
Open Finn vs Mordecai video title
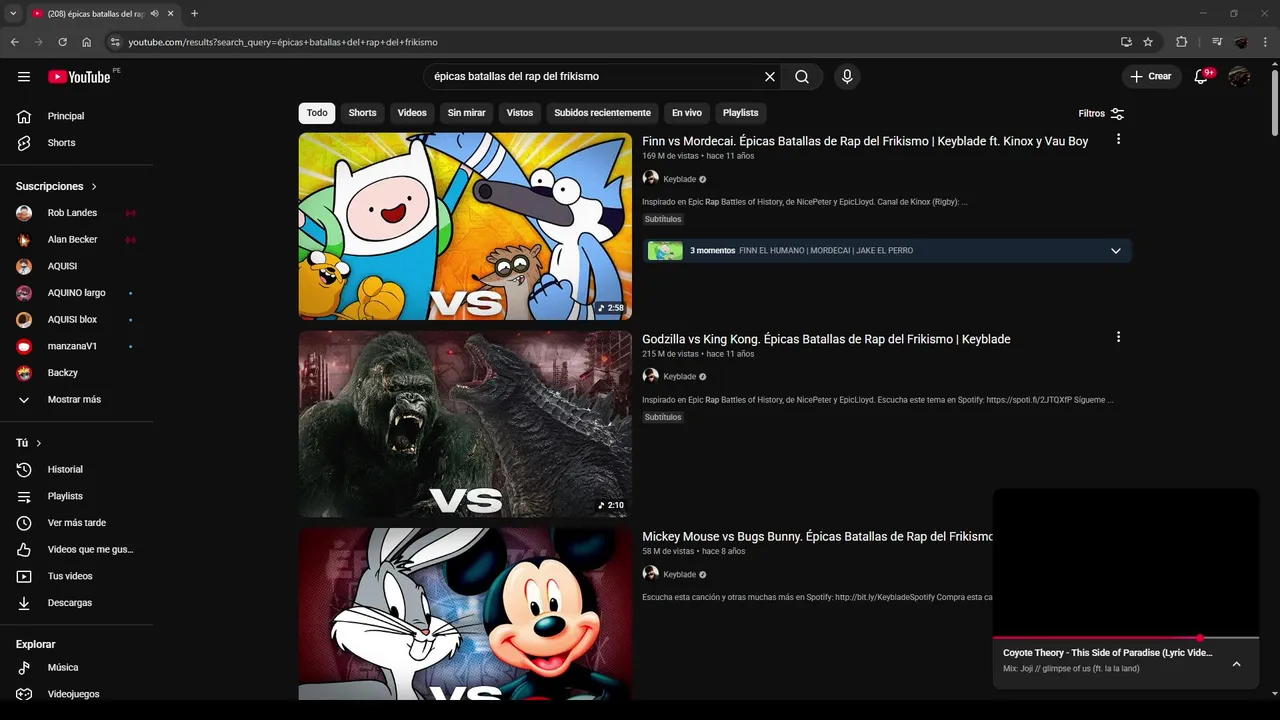[865, 141]
